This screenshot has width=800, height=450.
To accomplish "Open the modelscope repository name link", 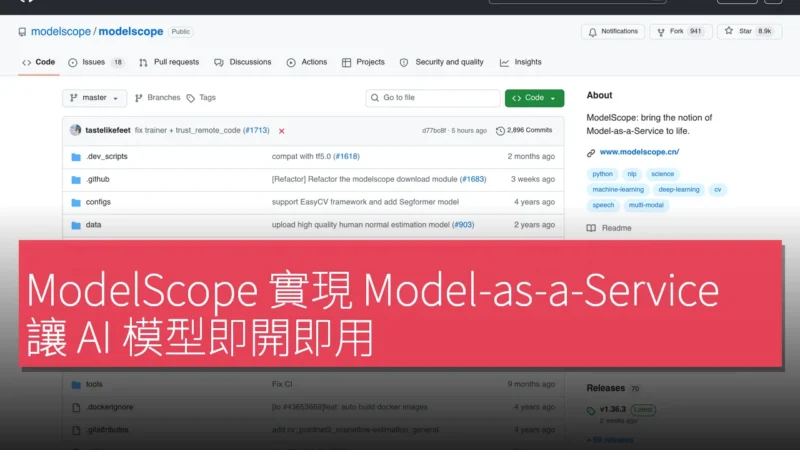I will point(131,32).
